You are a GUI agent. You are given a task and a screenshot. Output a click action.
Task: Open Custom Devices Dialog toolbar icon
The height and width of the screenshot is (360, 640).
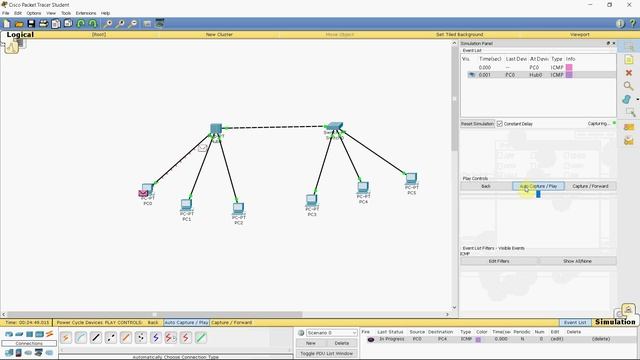coord(160,24)
